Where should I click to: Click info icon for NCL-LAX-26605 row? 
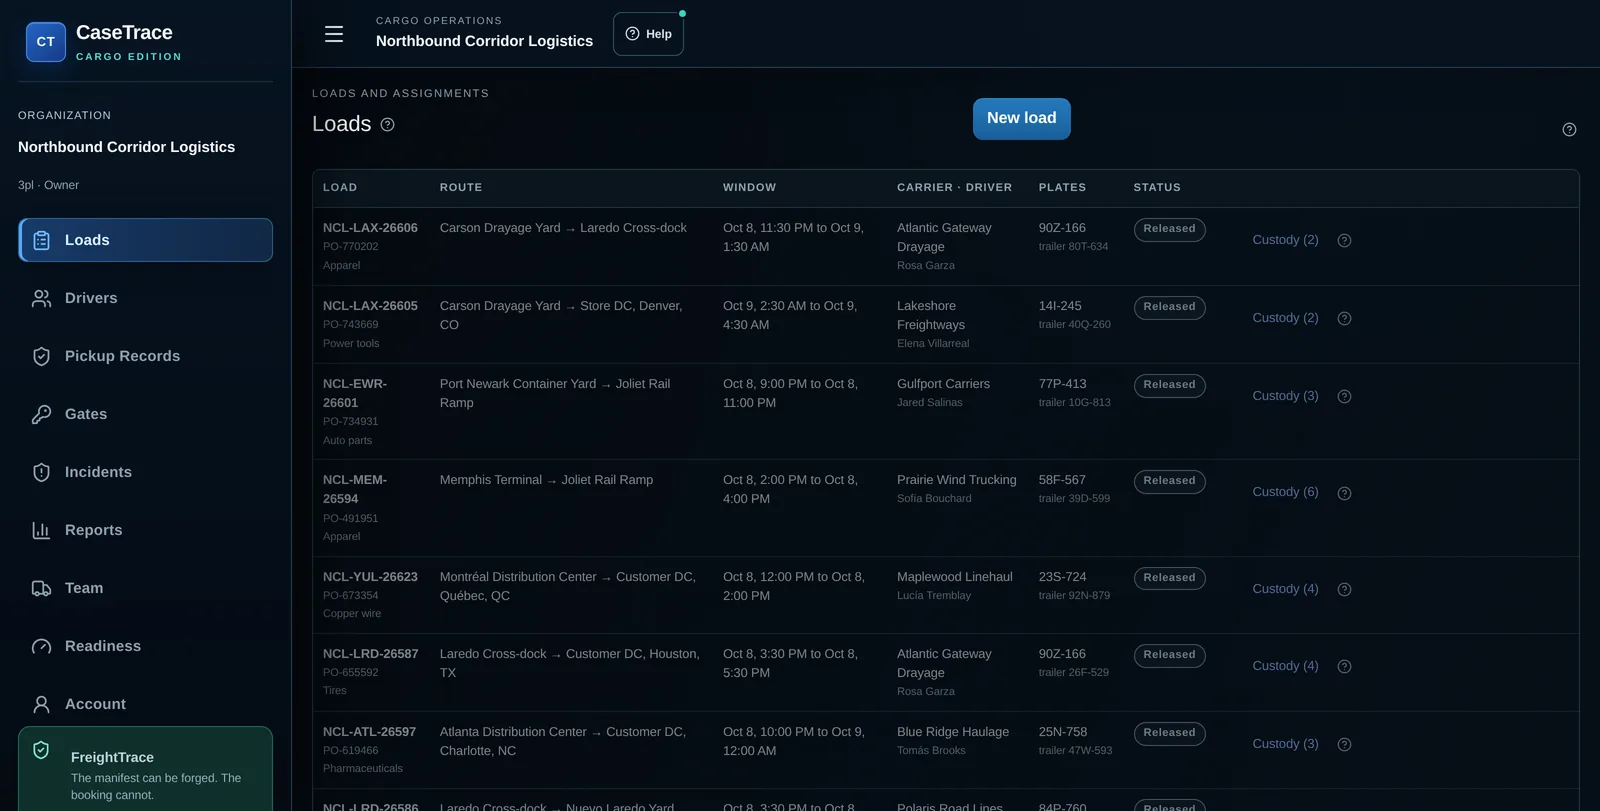1344,318
